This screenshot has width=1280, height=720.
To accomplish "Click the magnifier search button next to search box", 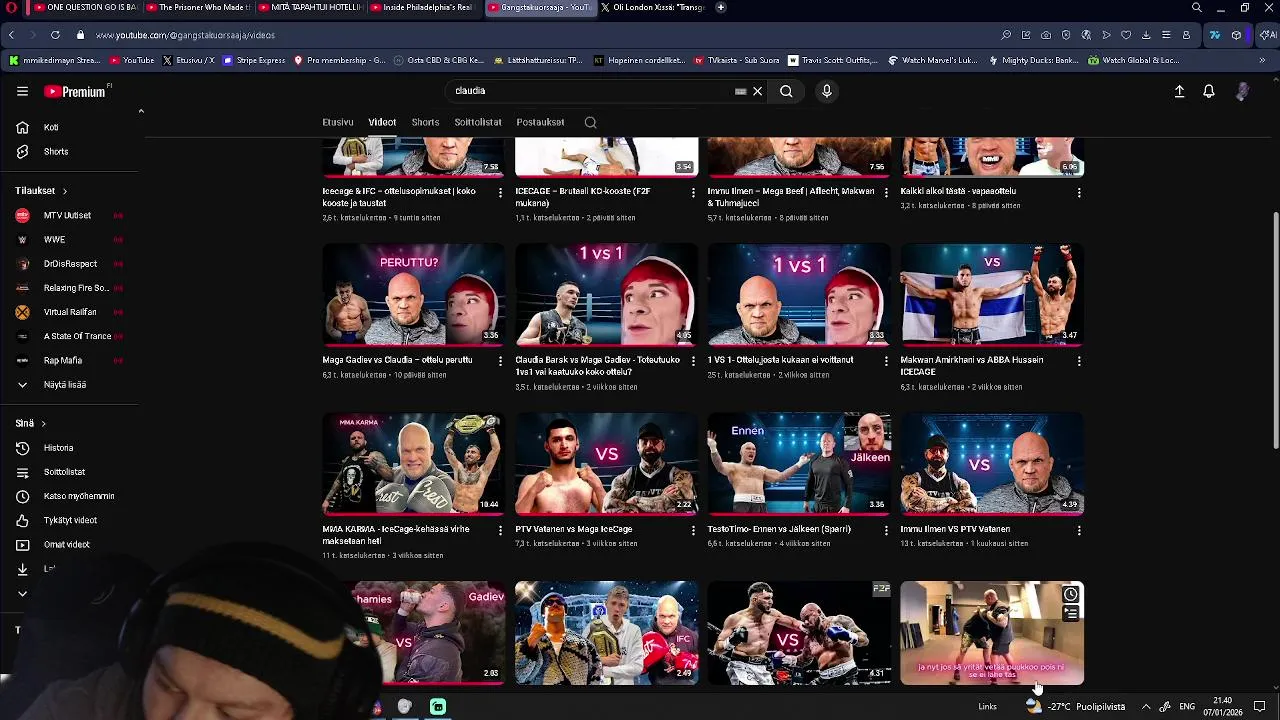I will [x=786, y=91].
